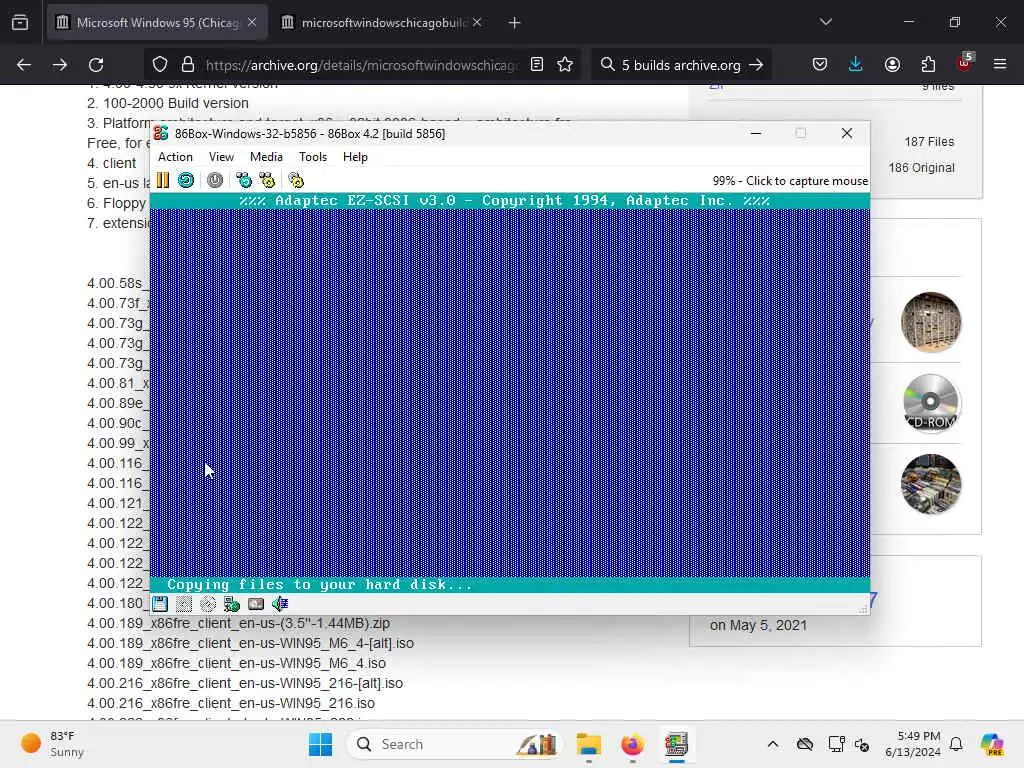Click the CD-ROM status bar icon
This screenshot has height=768, width=1024.
coord(208,604)
